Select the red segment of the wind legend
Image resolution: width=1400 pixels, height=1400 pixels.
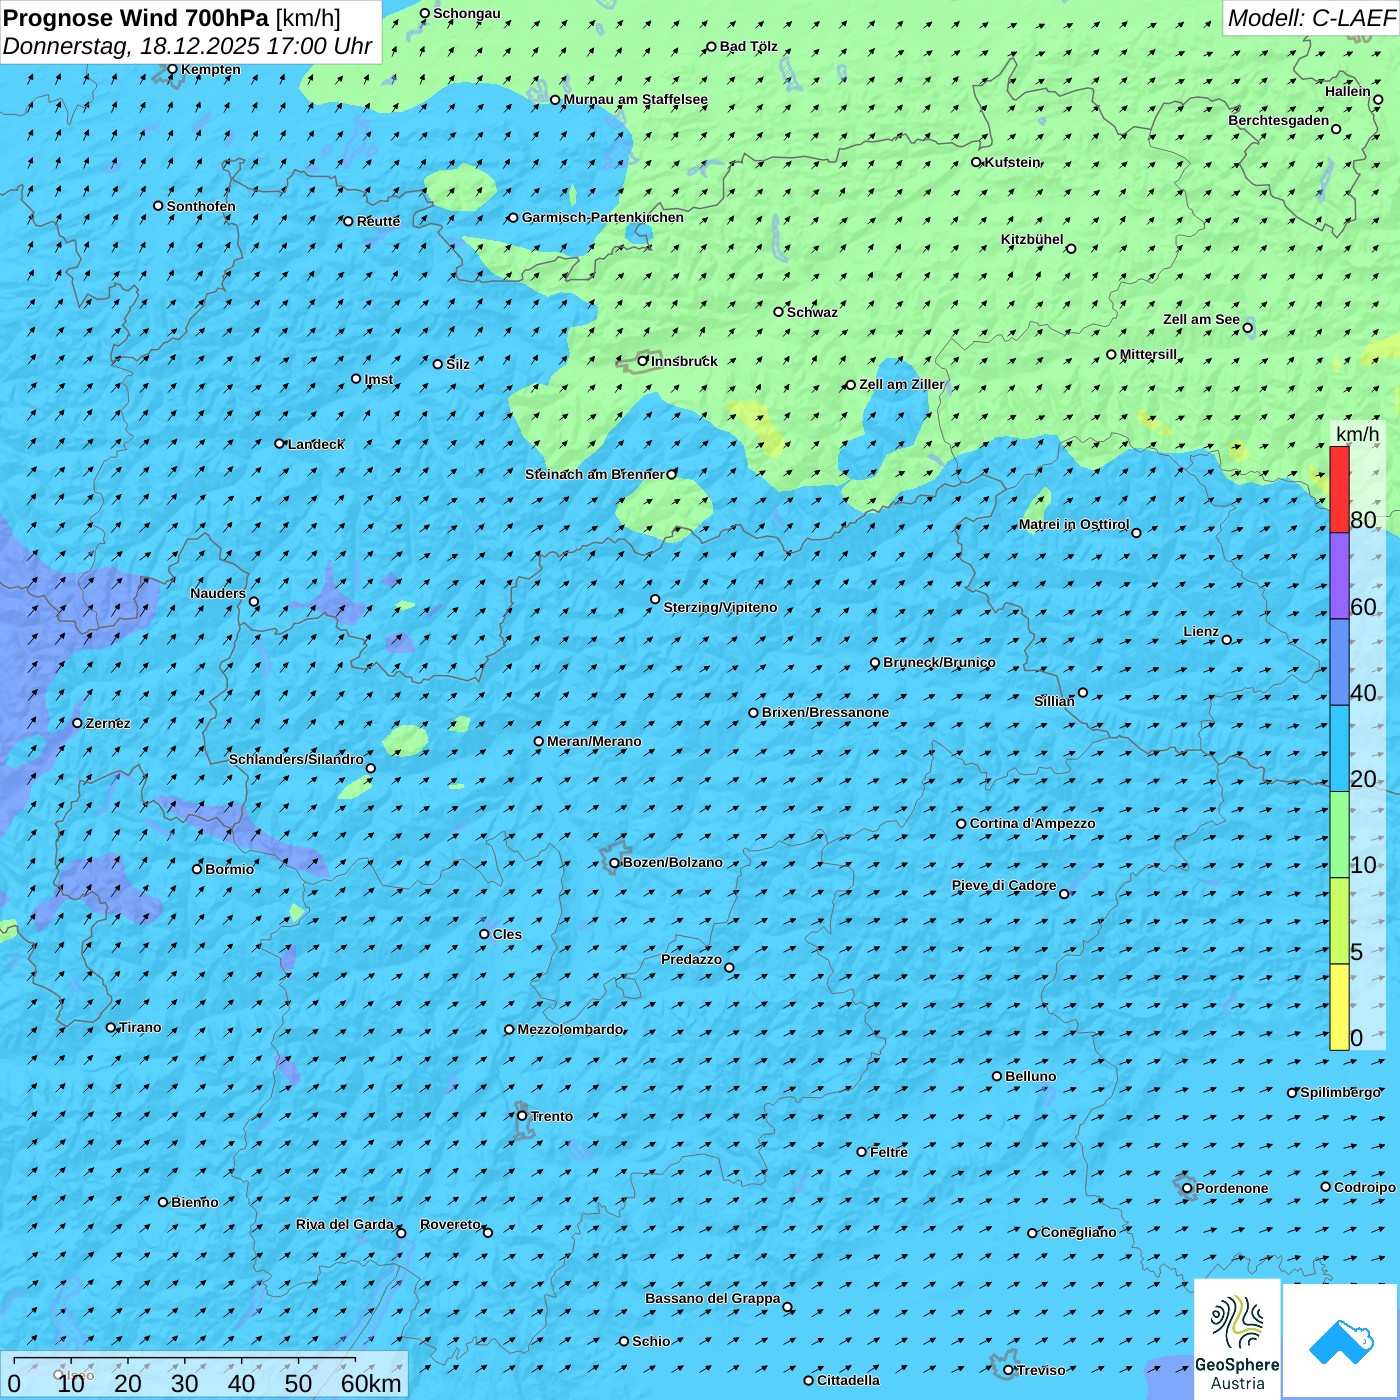coord(1339,489)
